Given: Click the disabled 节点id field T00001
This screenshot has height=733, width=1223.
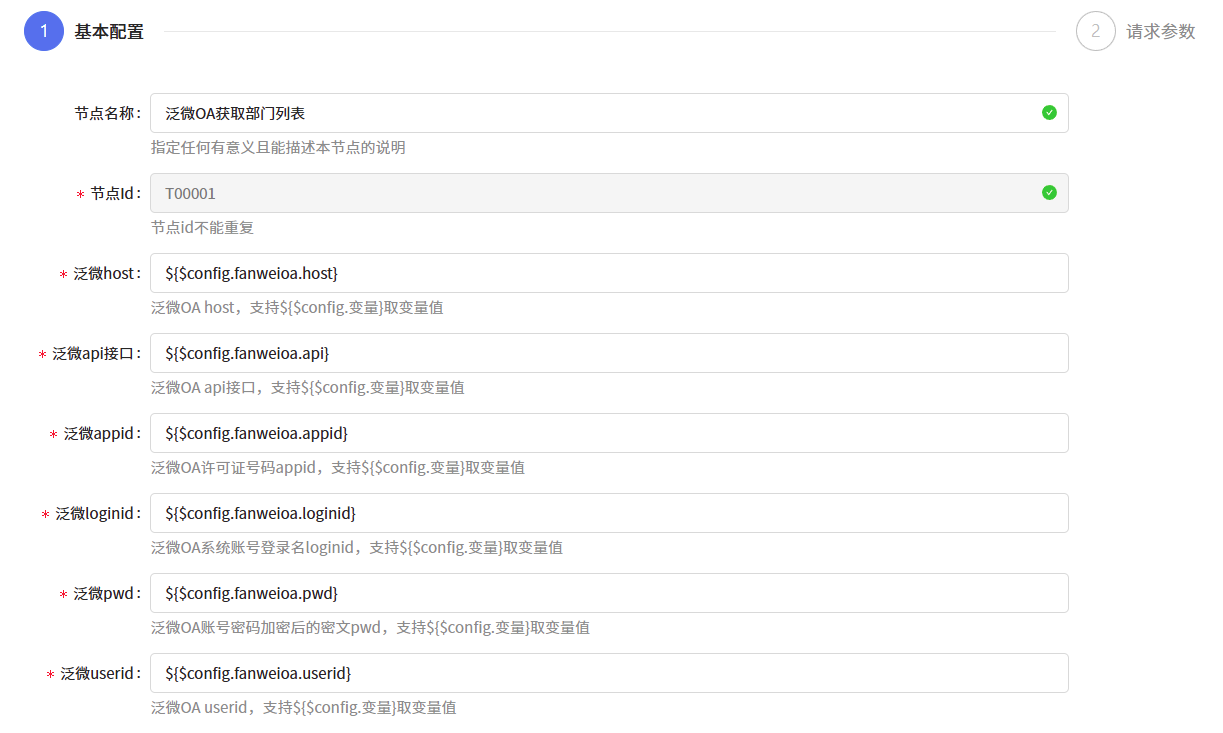Looking at the screenshot, I should tap(600, 193).
